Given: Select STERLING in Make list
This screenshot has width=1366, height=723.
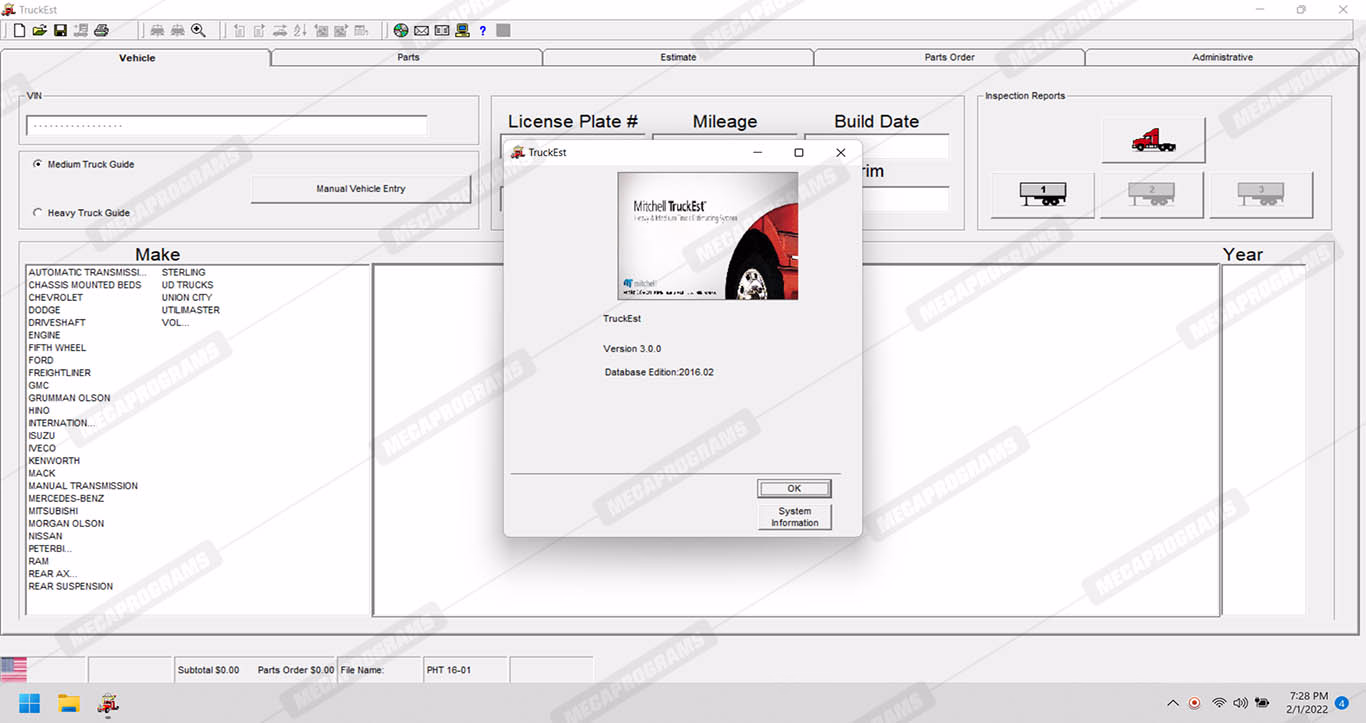Looking at the screenshot, I should [184, 272].
